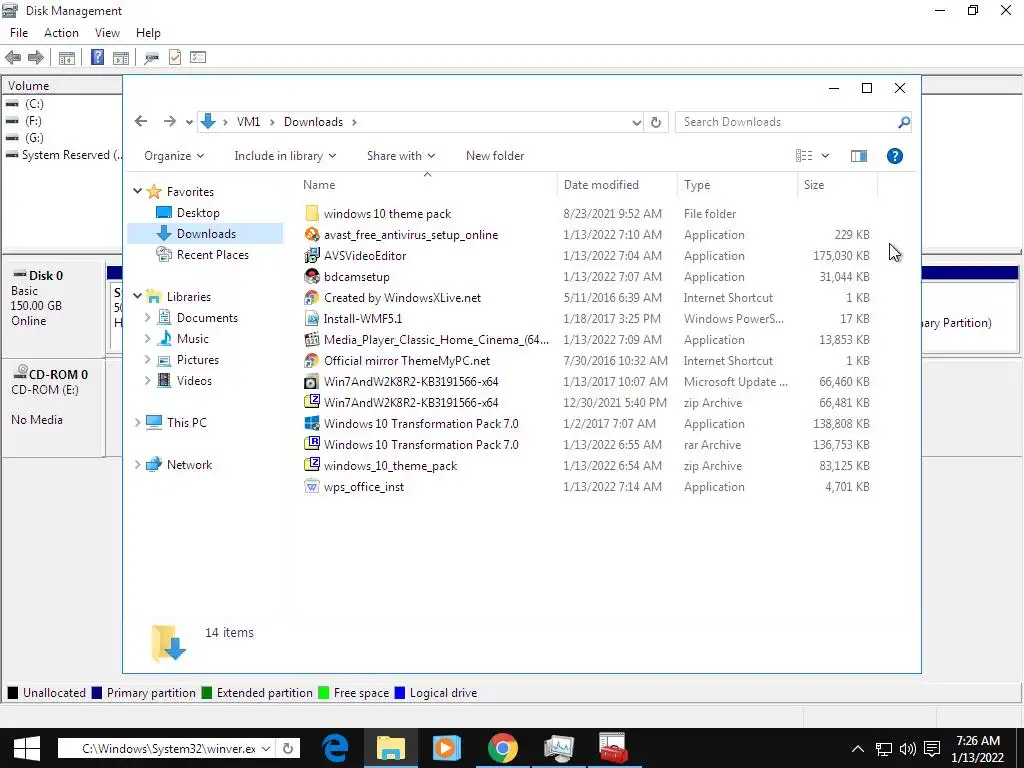1024x768 pixels.
Task: Expand the address bar history dropdown
Action: click(636, 122)
